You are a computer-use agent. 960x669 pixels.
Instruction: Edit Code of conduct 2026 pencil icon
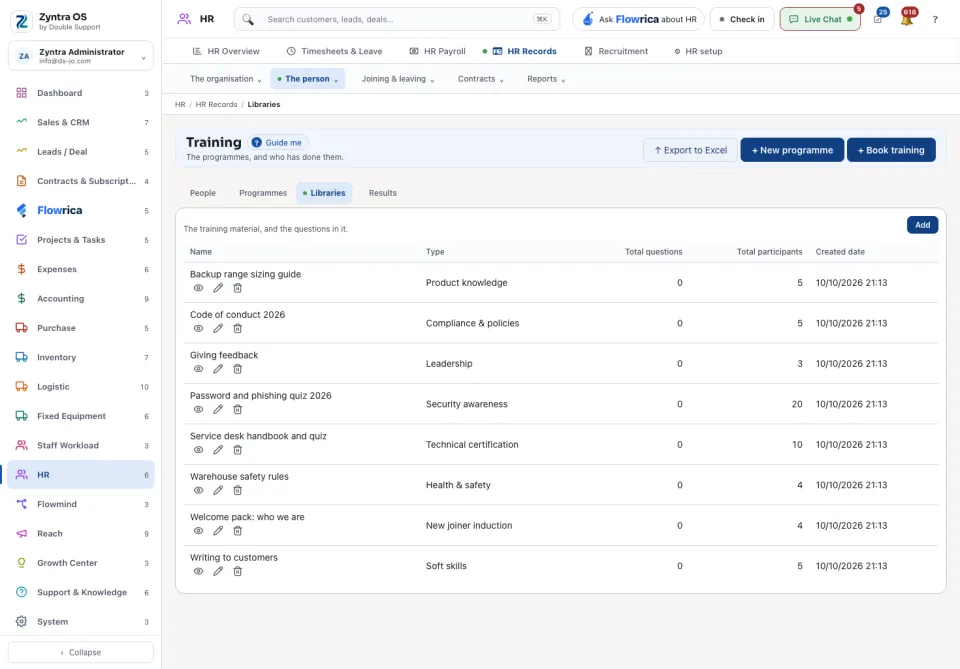(x=218, y=329)
